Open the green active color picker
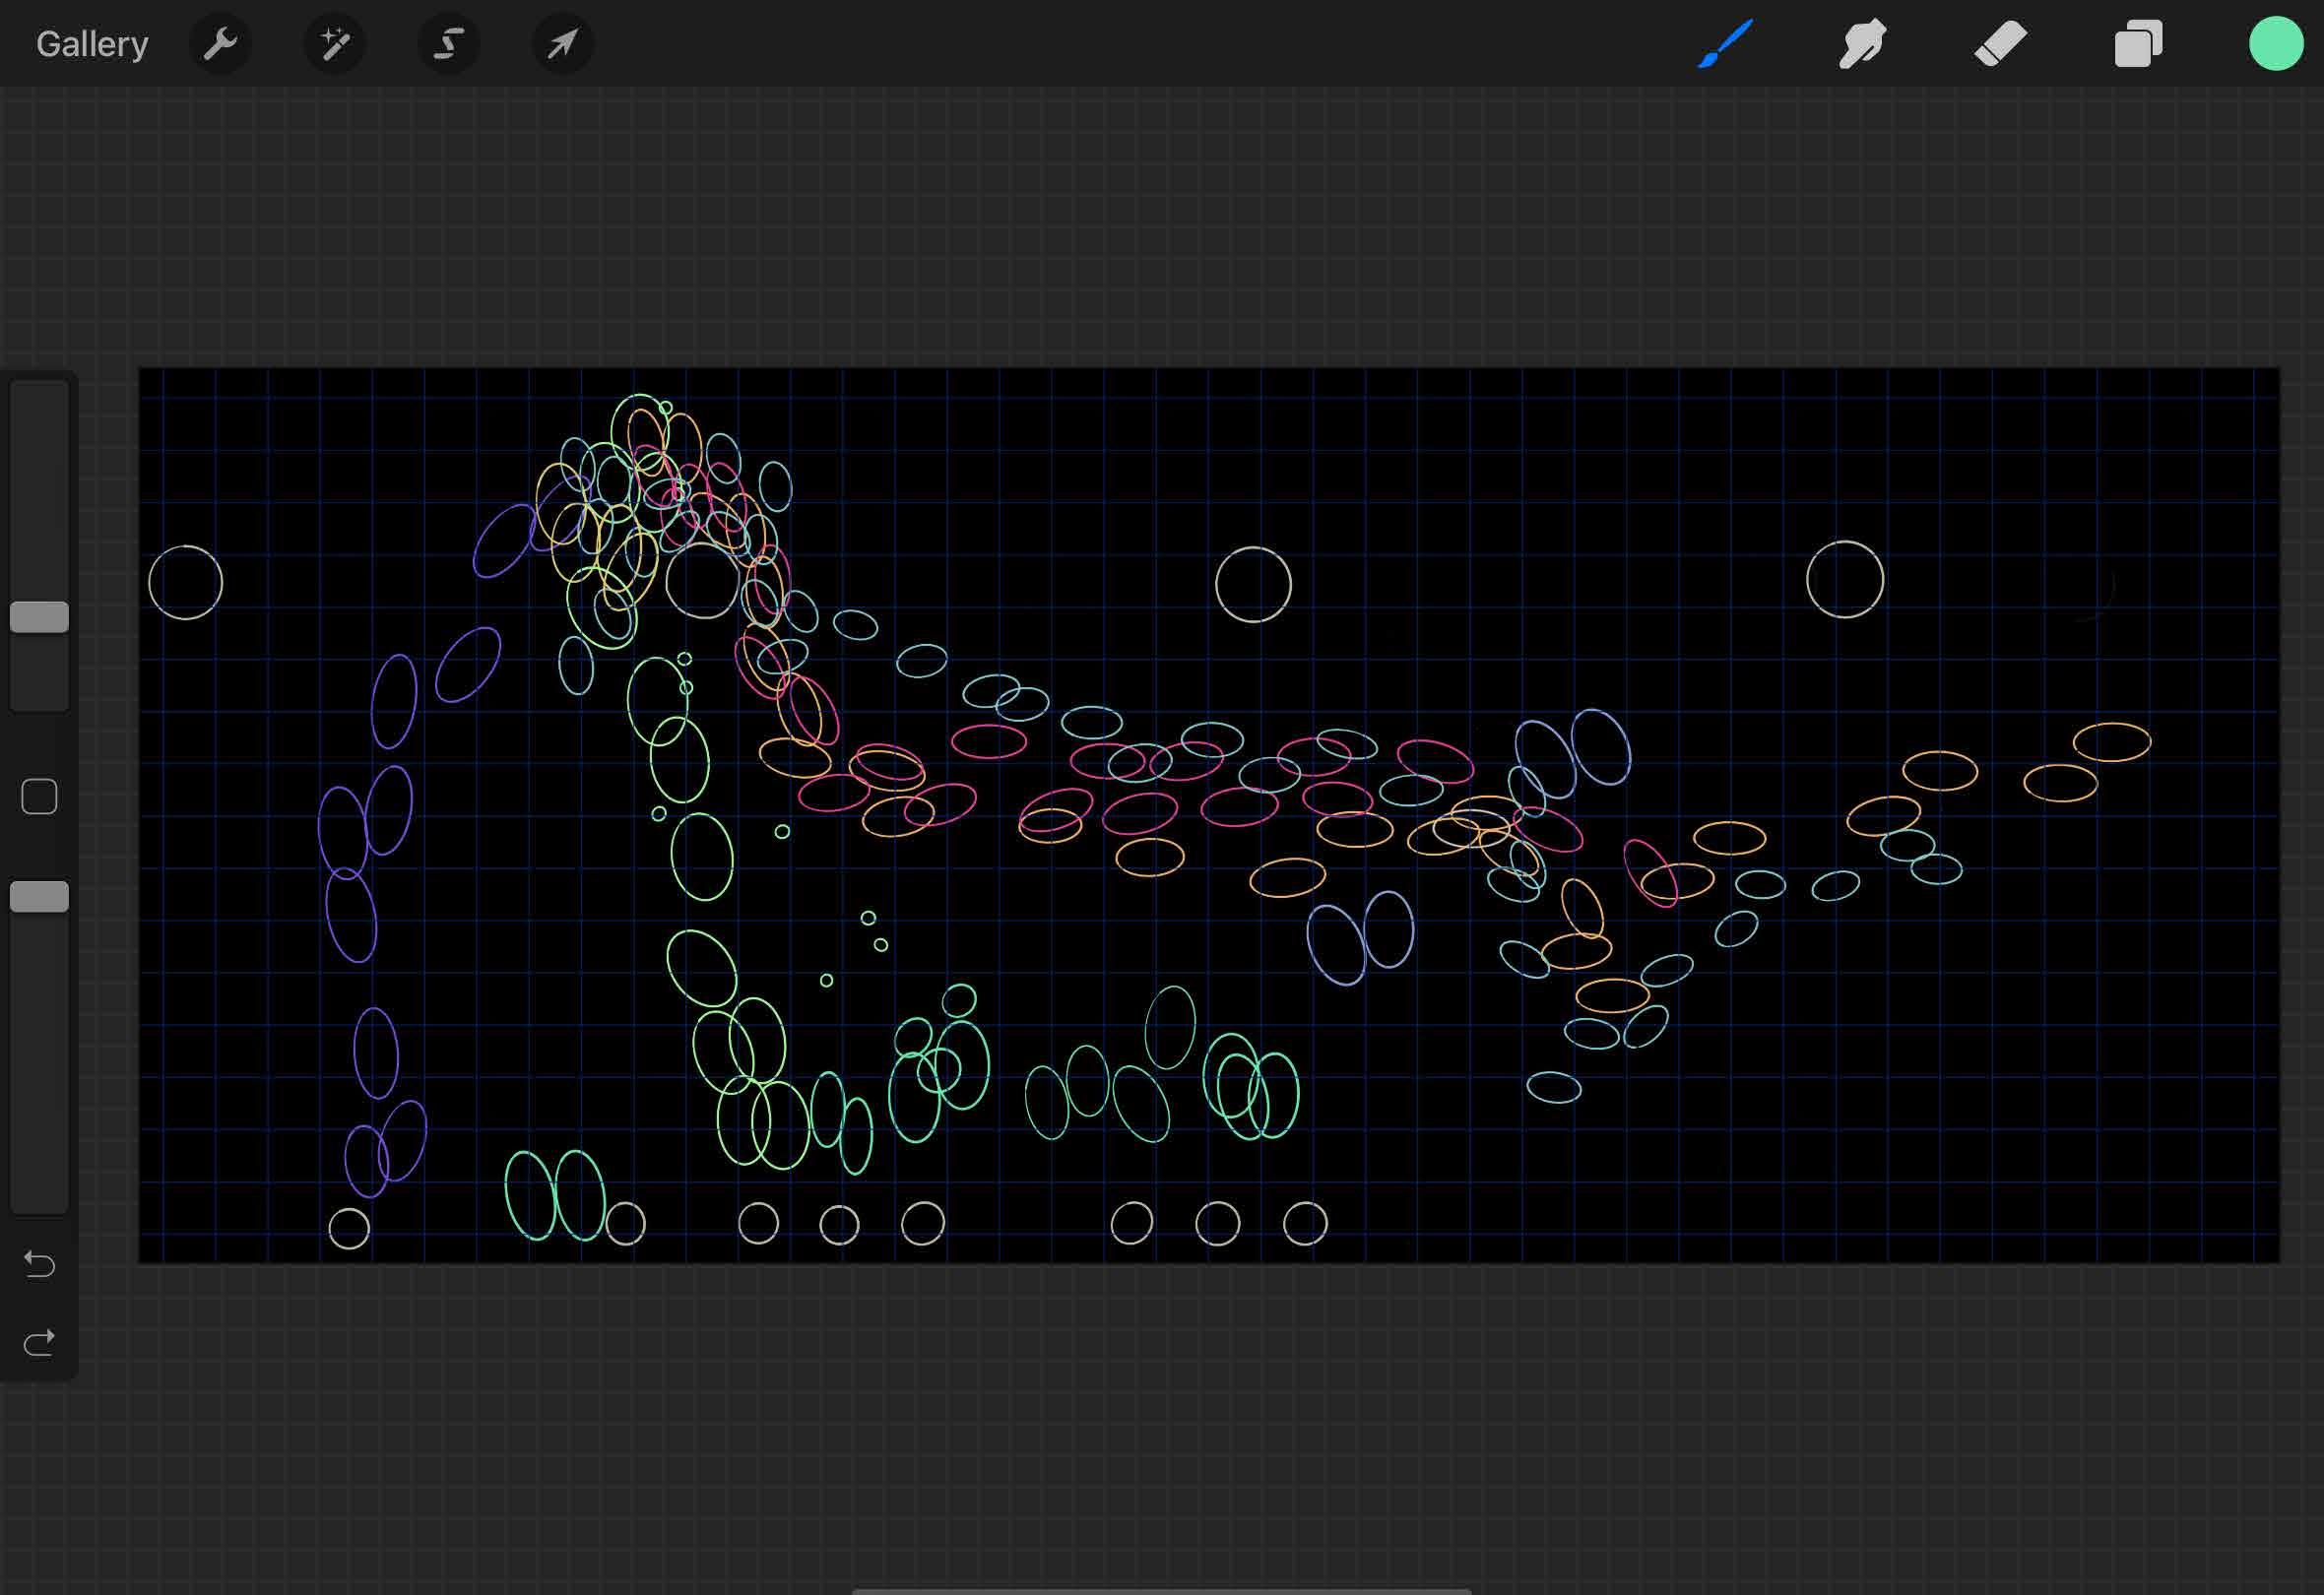 tap(2275, 44)
